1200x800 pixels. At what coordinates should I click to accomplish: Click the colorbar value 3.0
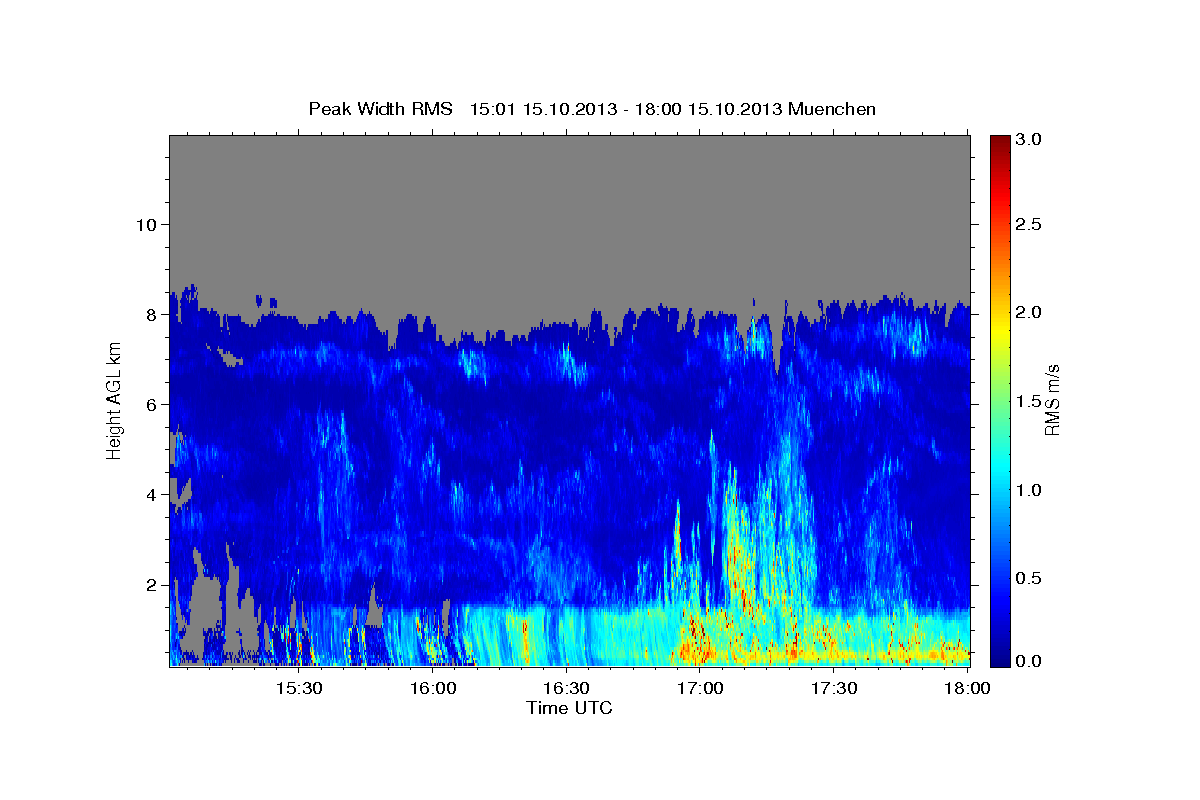coord(1028,139)
